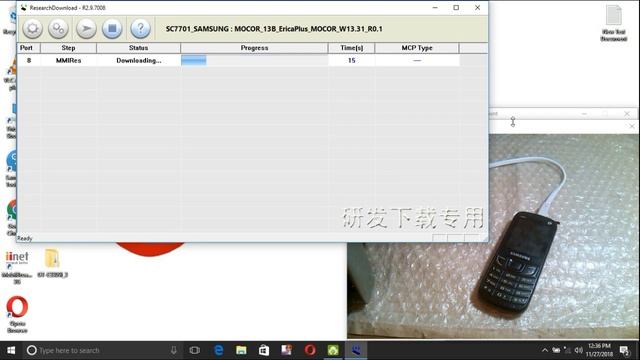This screenshot has height=360, width=640.
Task: Open the volume tray icon
Action: (579, 350)
